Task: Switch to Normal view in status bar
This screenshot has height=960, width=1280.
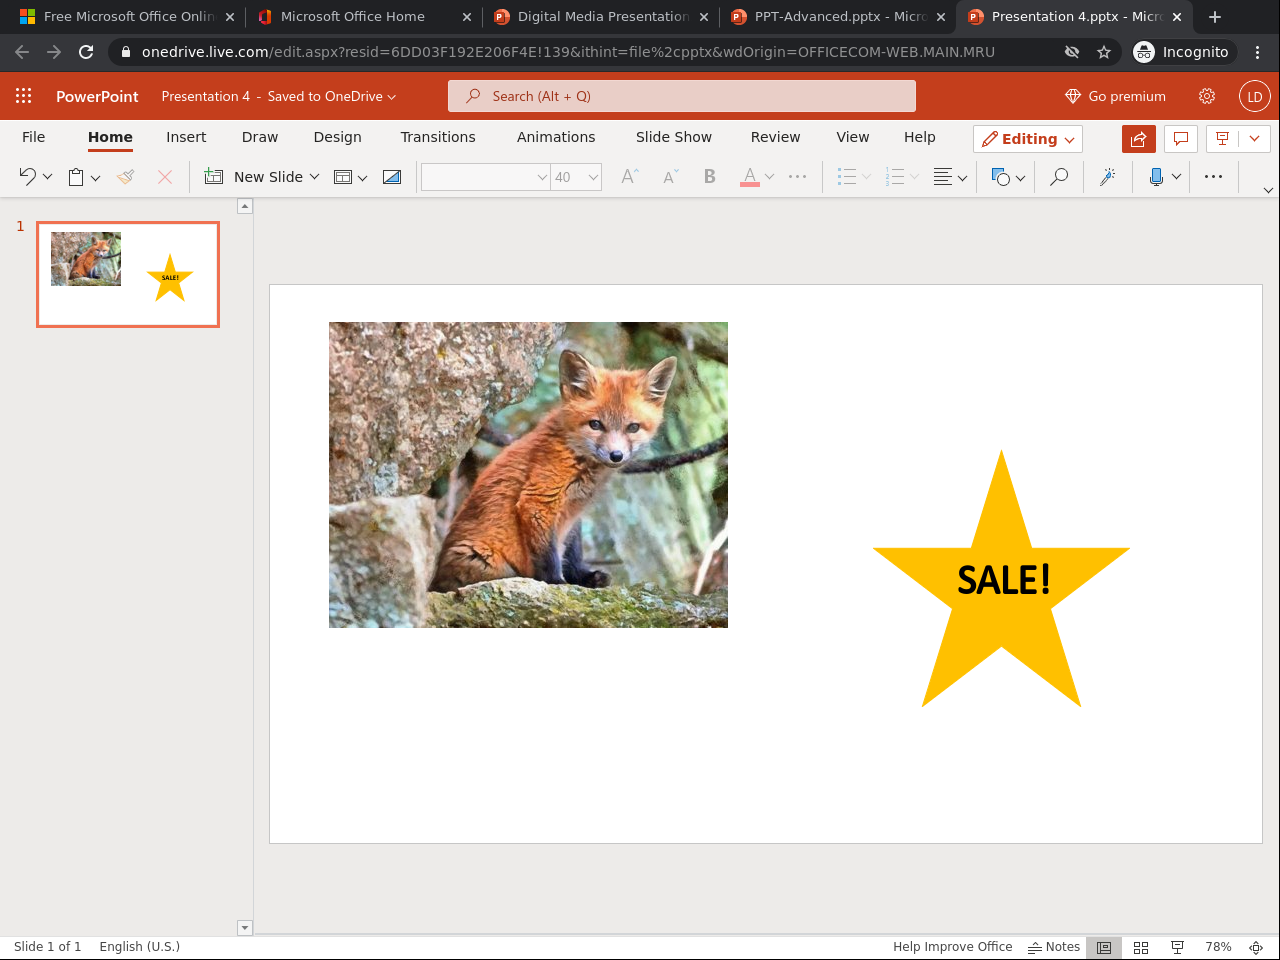Action: [1104, 947]
